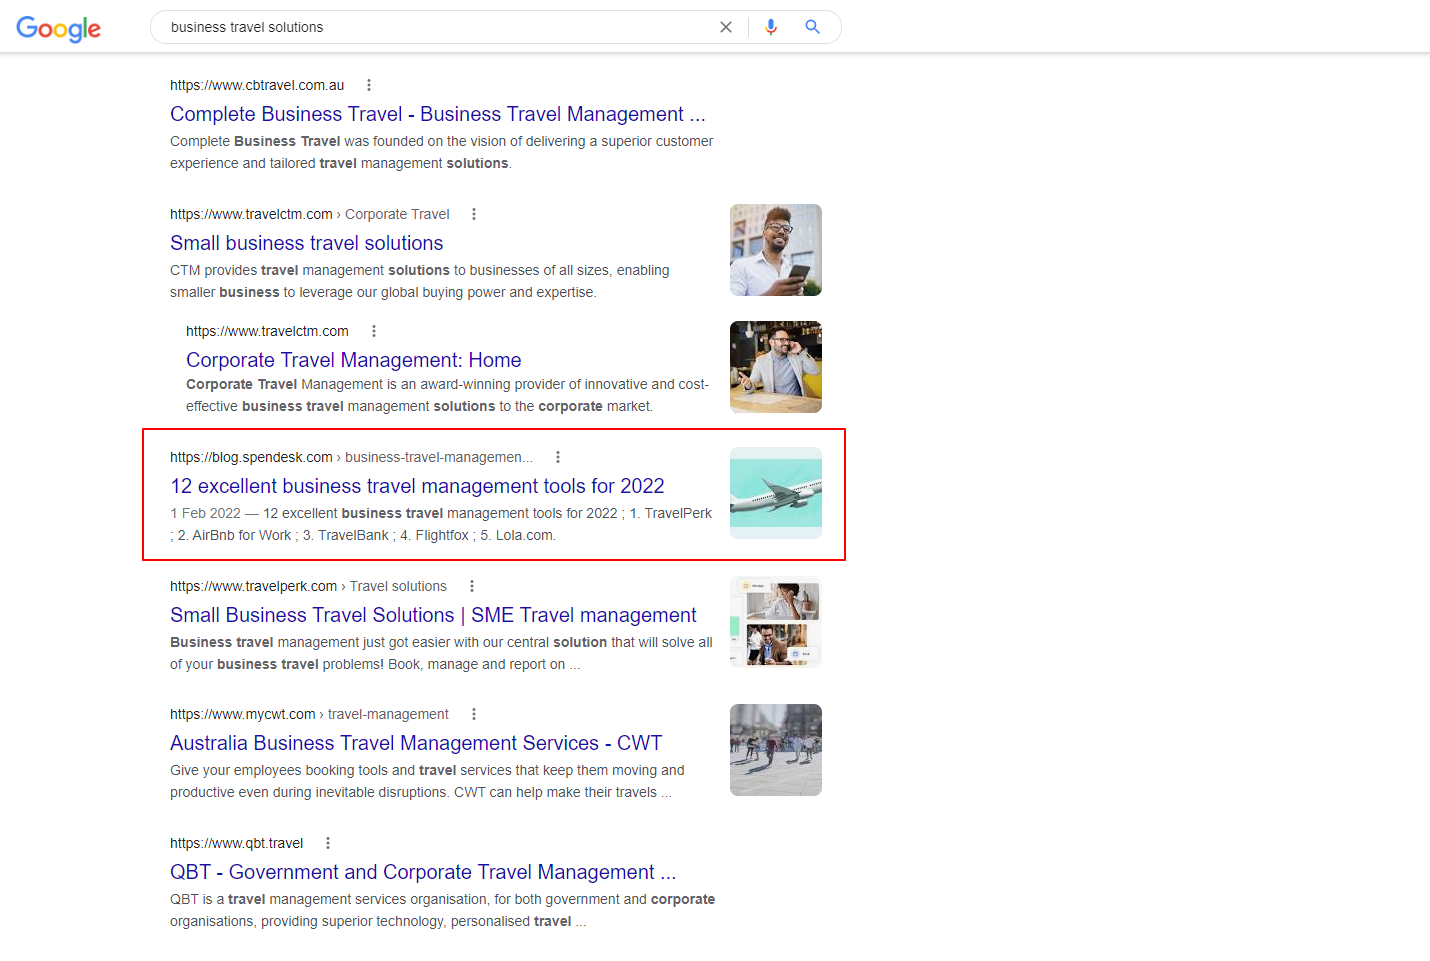Screen dimensions: 1430x961
Task: Open Complete Business Travel result link
Action: point(438,114)
